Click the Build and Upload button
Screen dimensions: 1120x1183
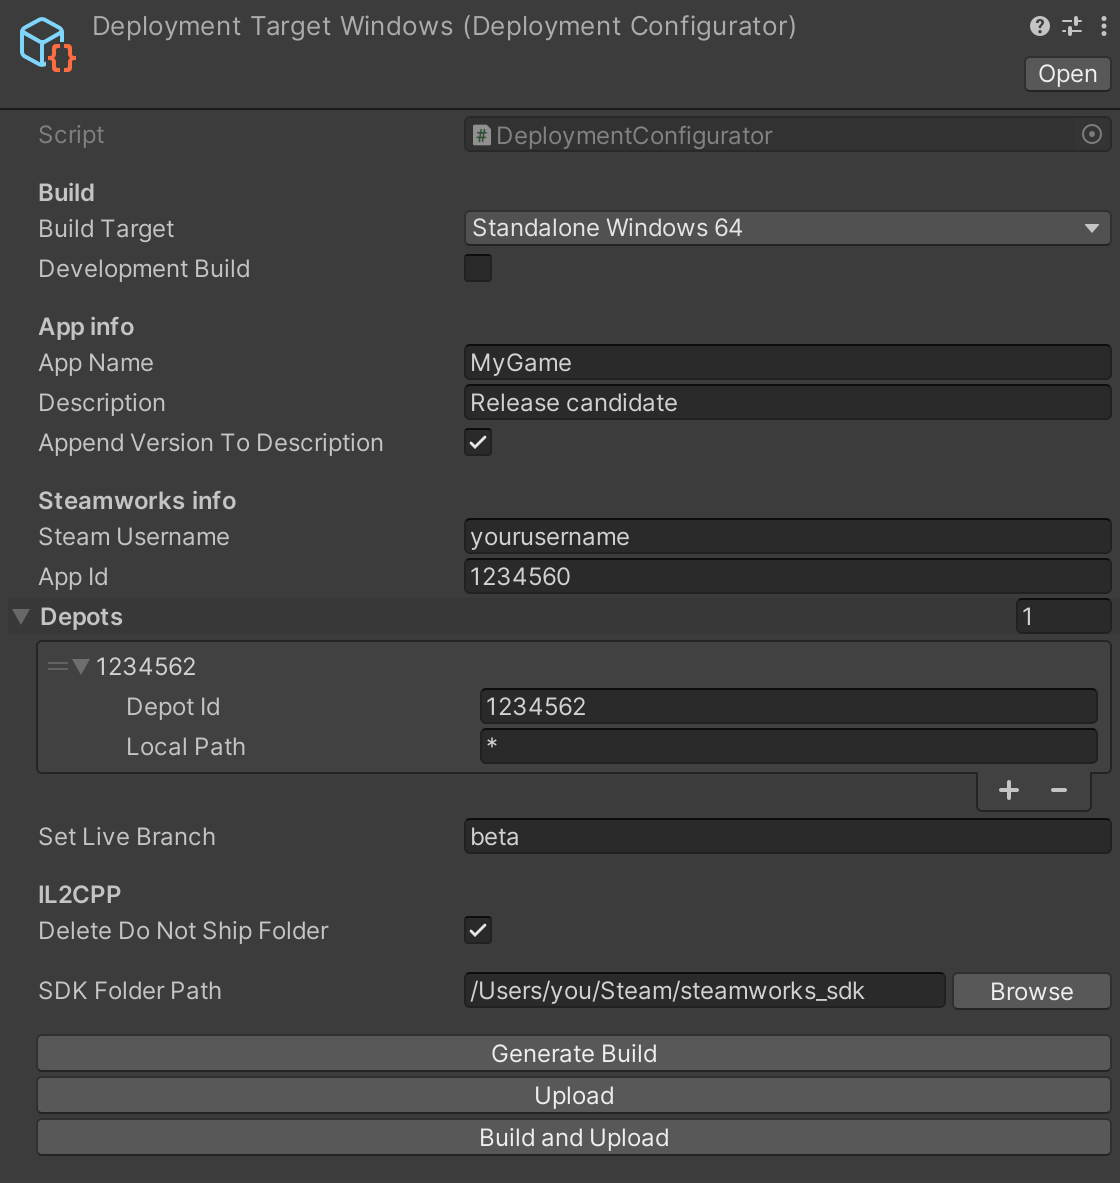574,1137
